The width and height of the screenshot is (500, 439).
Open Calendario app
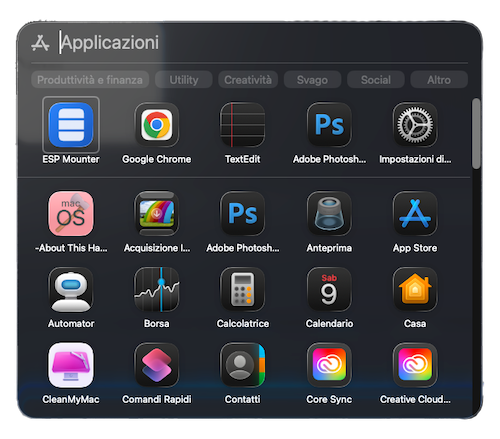point(329,289)
